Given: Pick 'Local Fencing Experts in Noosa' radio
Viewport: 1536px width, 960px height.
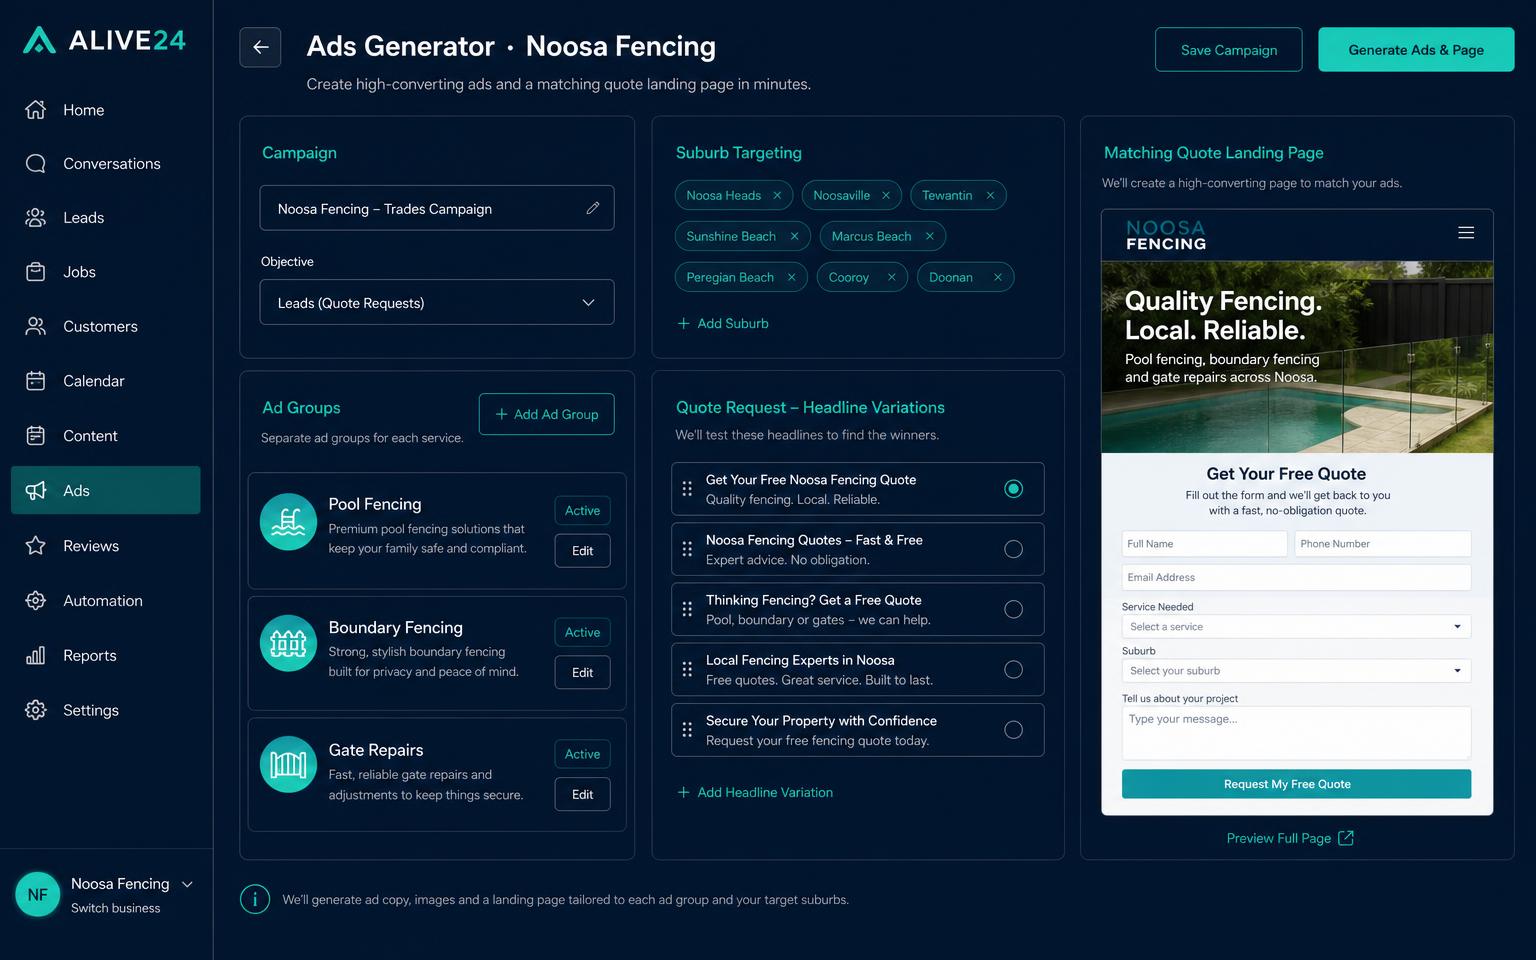Looking at the screenshot, I should (1013, 670).
